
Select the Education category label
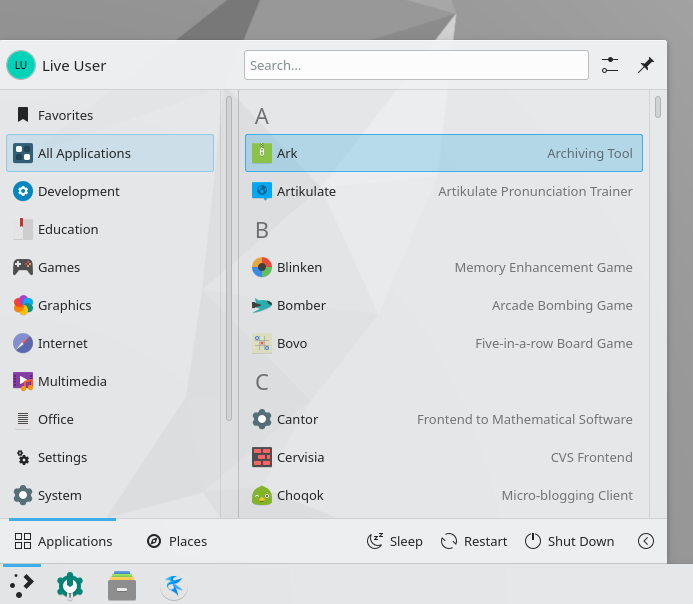68,229
